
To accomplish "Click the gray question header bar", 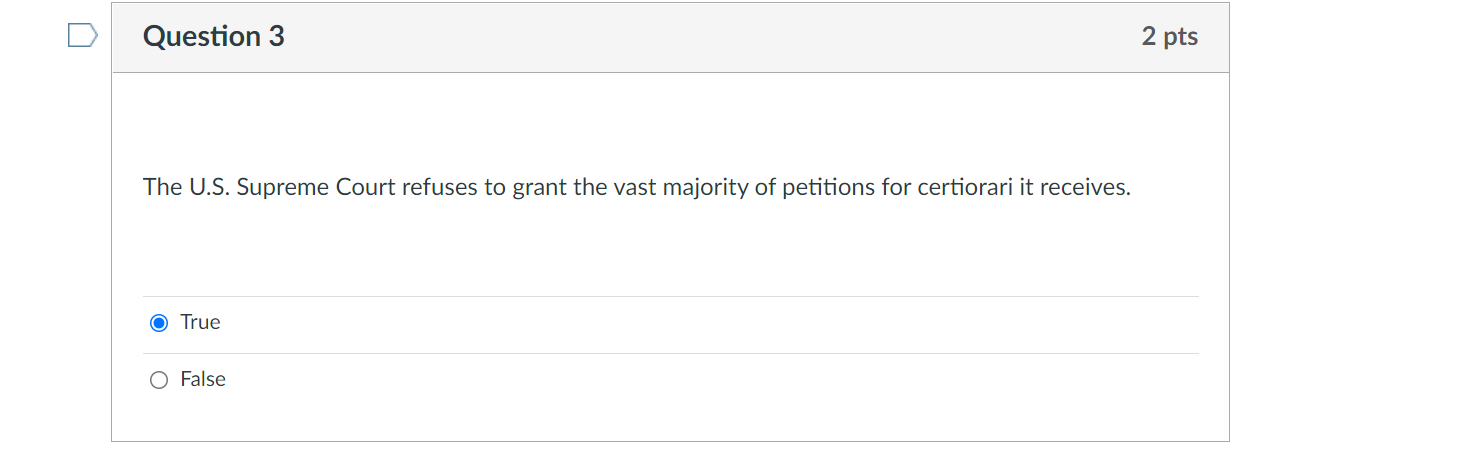I will pos(670,37).
